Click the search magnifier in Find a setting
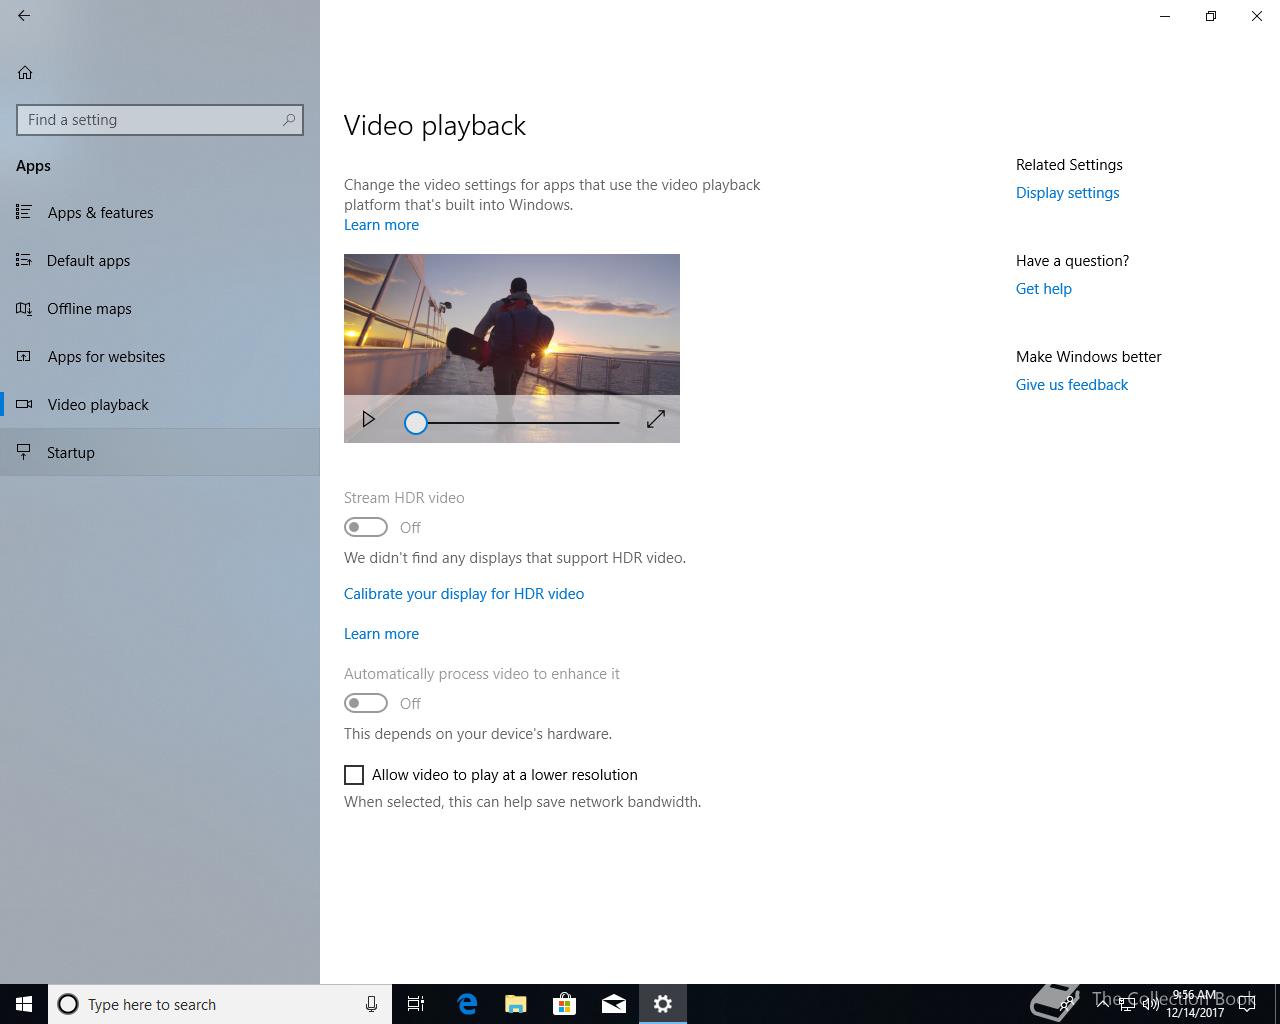 click(289, 120)
